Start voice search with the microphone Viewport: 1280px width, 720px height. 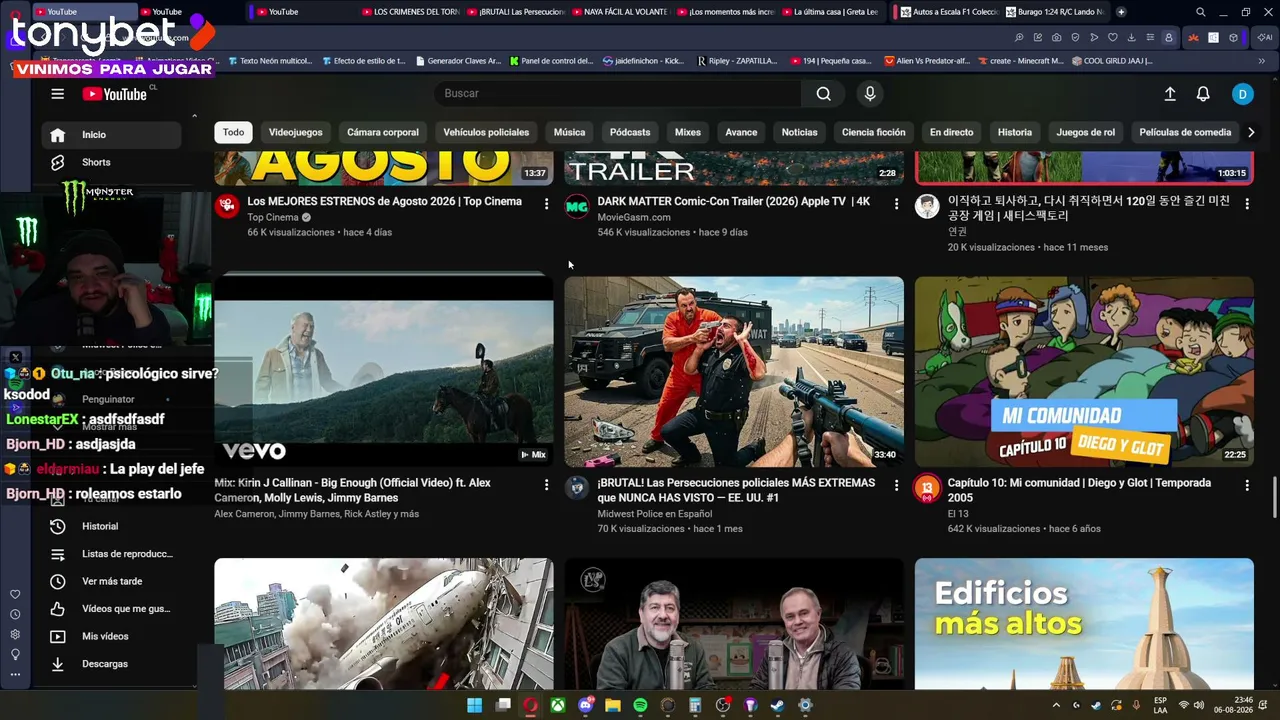870,94
